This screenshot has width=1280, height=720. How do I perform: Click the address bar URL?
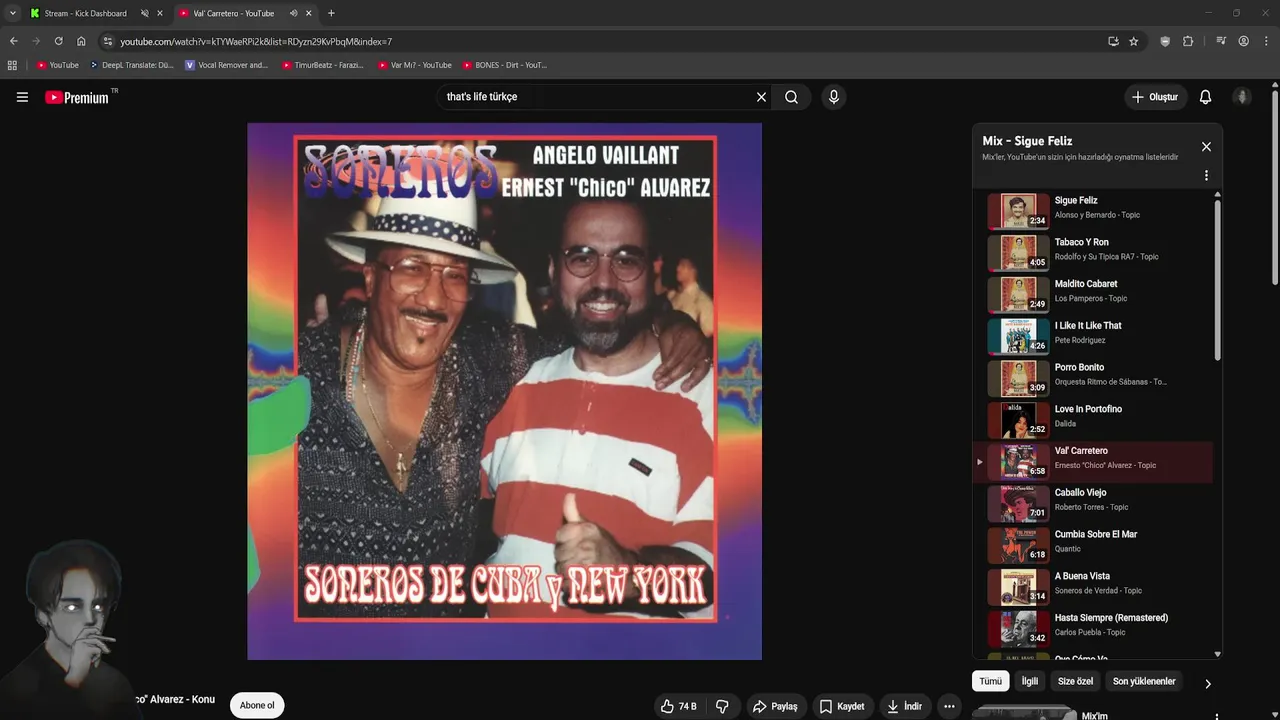pyautogui.click(x=256, y=42)
